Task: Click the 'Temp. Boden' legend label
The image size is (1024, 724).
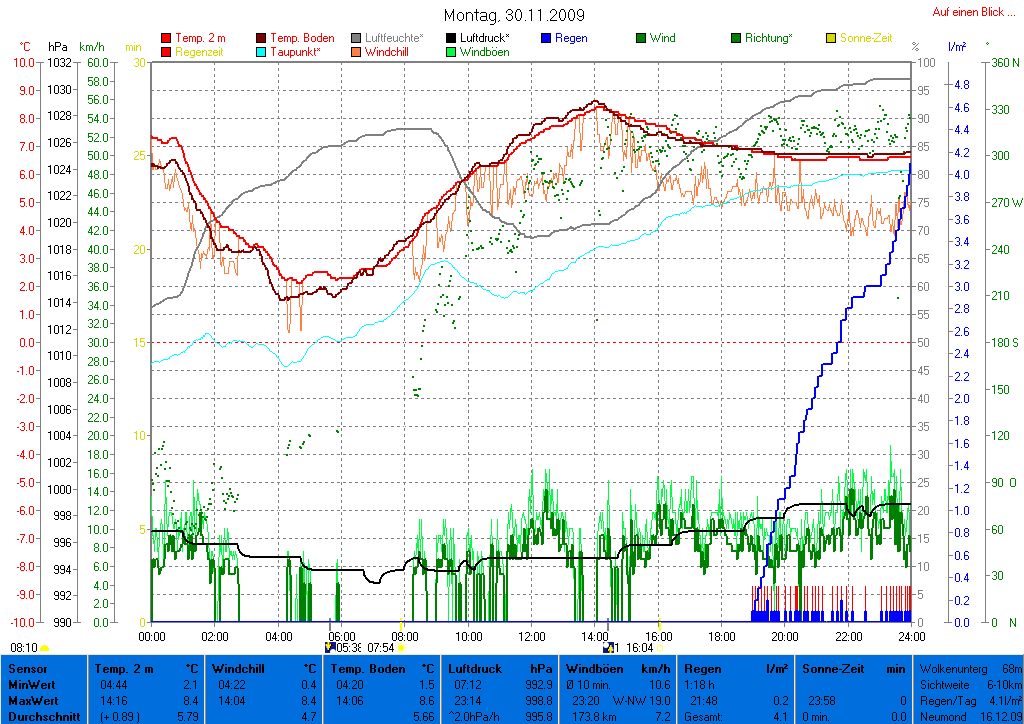Action: point(302,38)
